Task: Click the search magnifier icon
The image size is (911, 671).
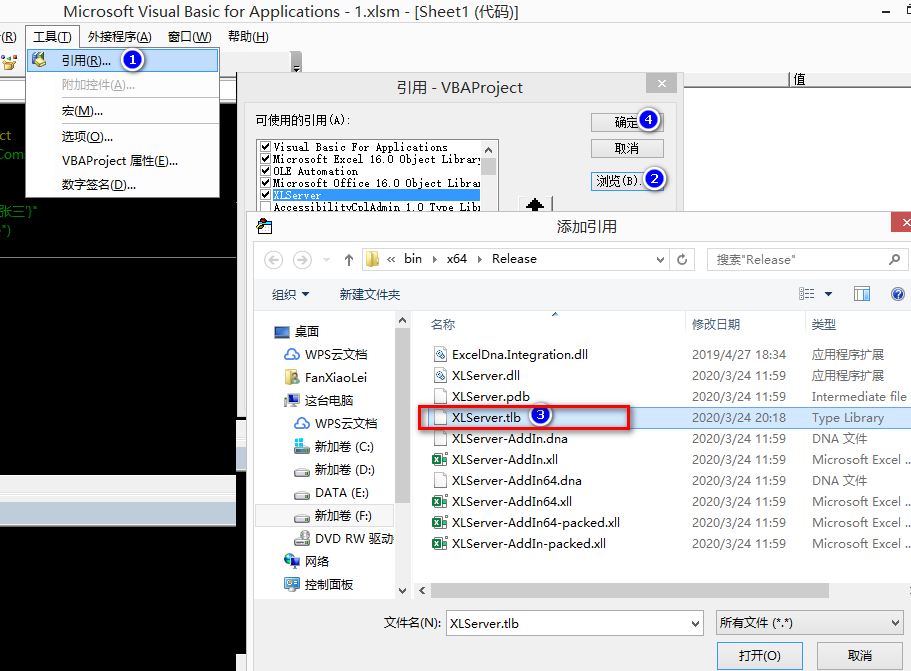Action: pyautogui.click(x=894, y=259)
